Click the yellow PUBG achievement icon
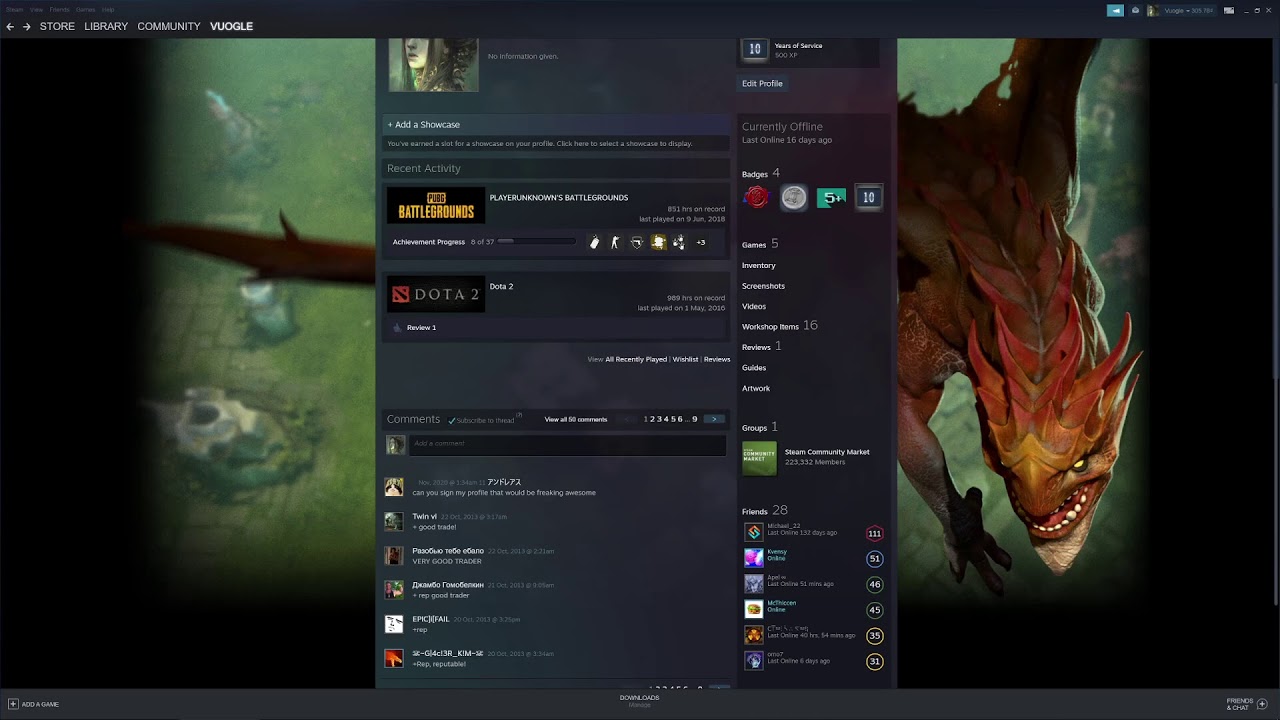 [x=658, y=242]
